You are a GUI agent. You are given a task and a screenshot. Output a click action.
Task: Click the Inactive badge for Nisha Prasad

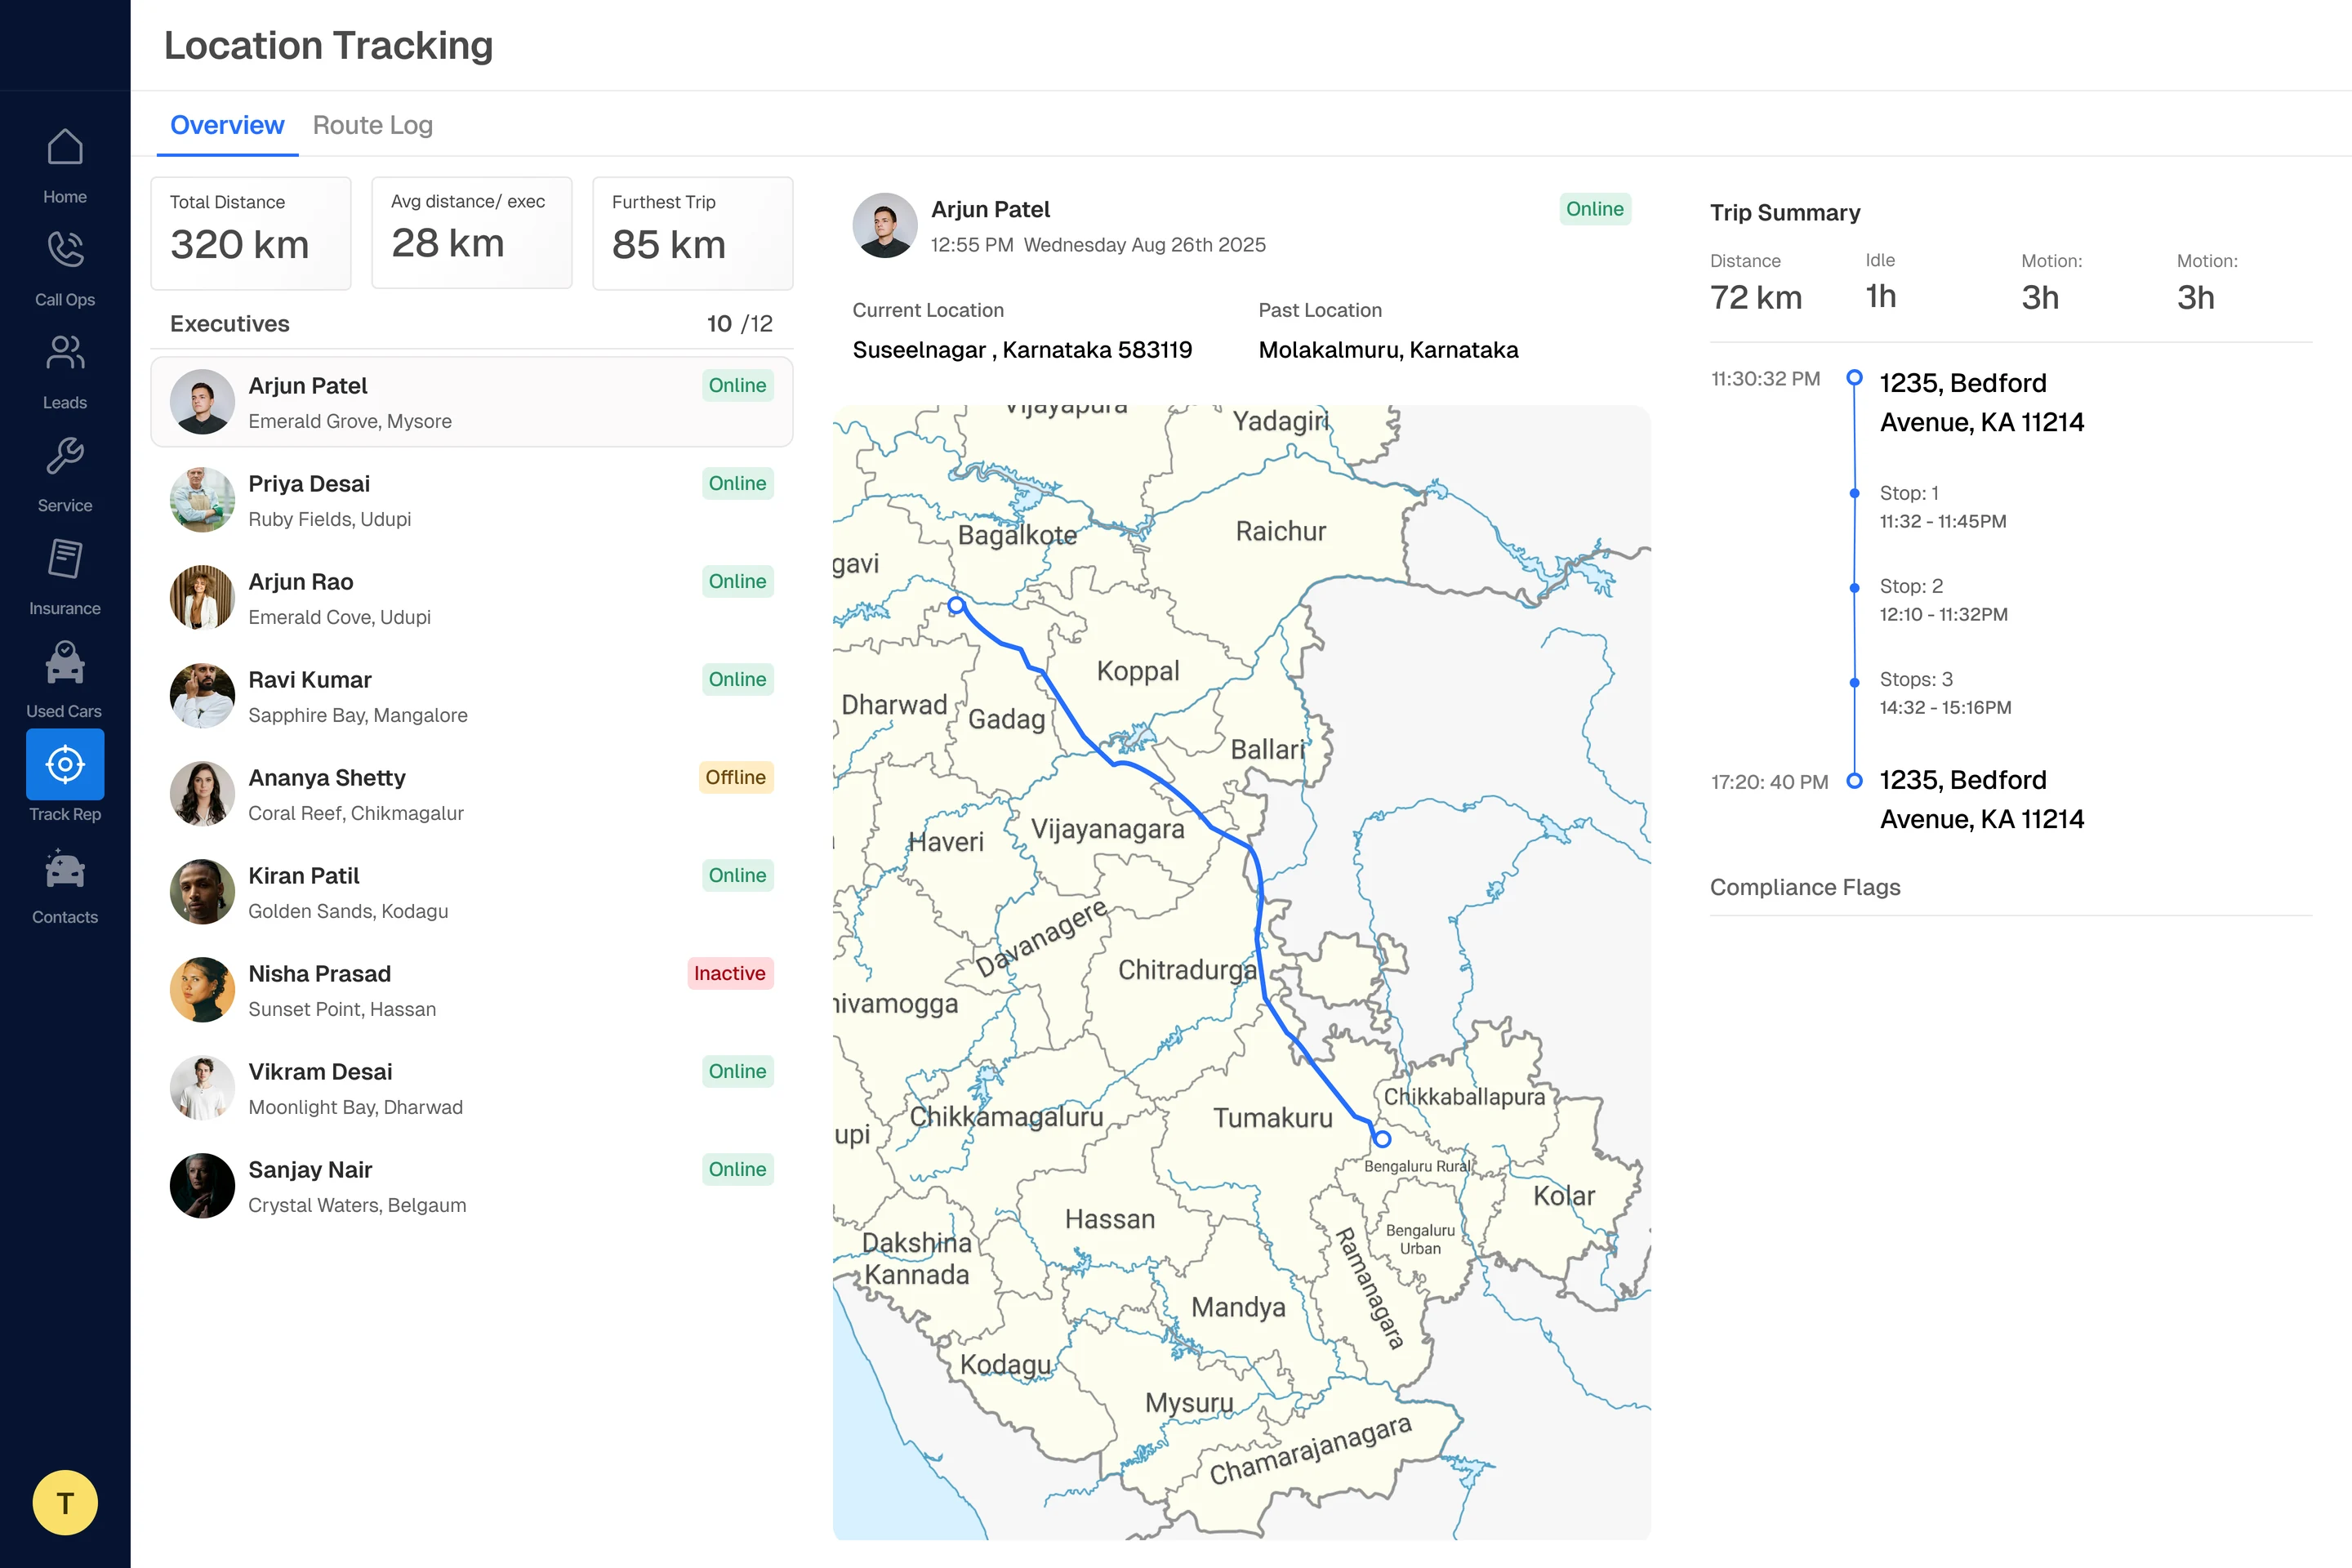[x=729, y=973]
